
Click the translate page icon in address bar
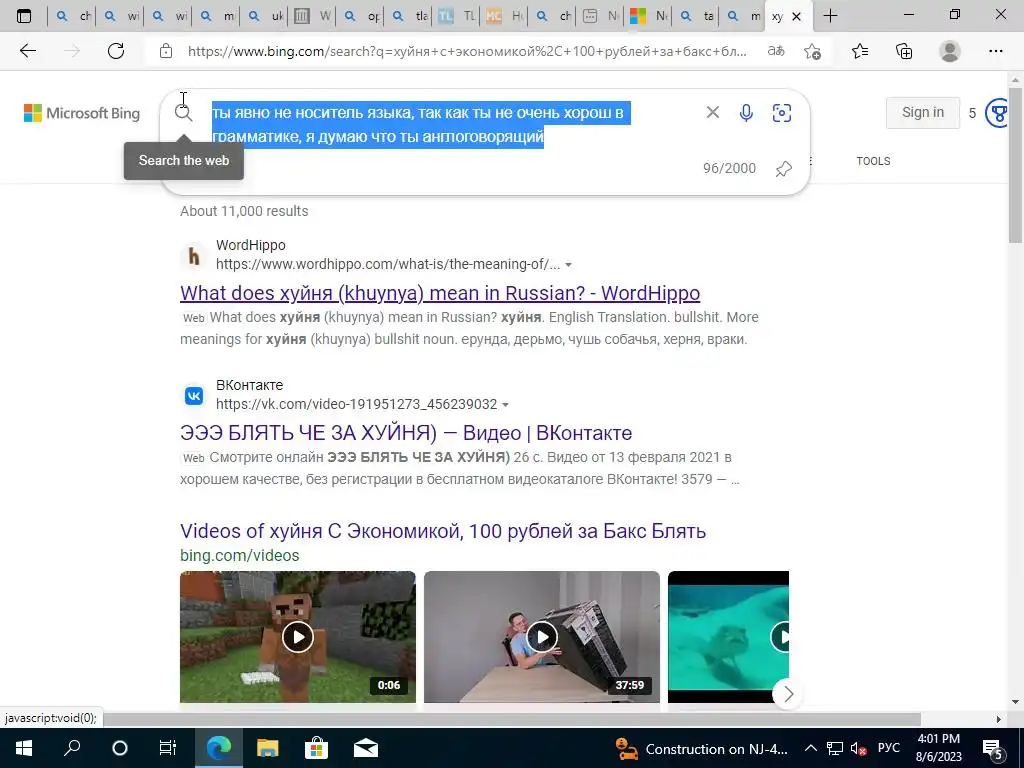(776, 51)
